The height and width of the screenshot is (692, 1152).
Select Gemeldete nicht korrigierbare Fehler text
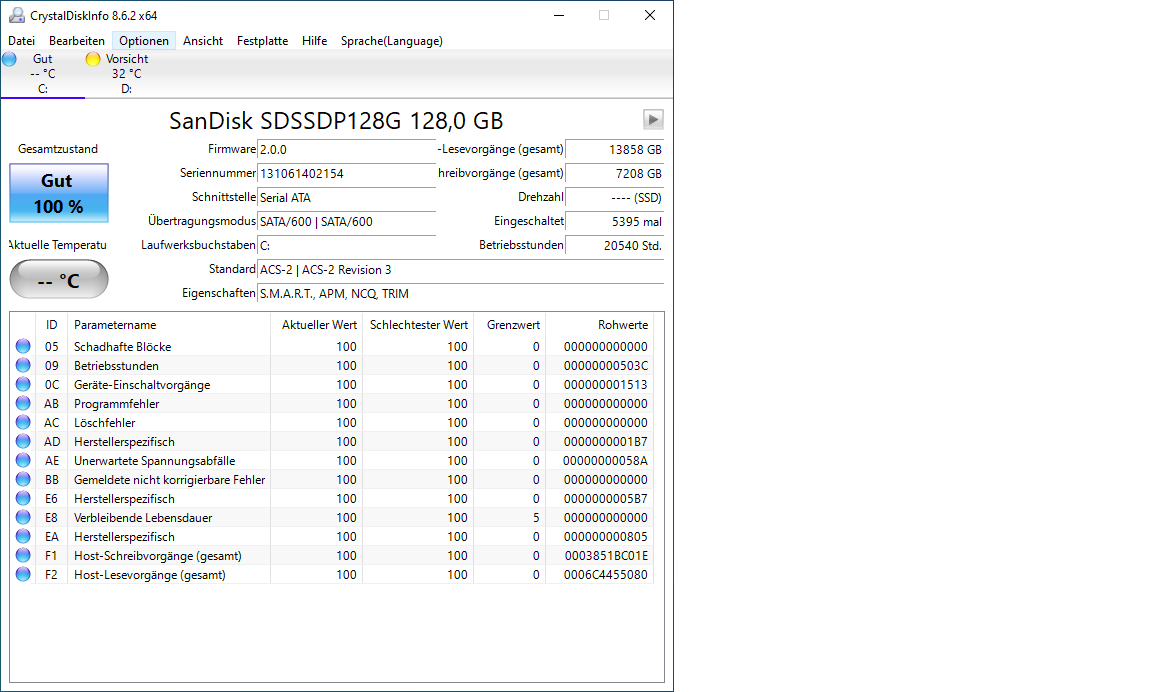click(170, 480)
